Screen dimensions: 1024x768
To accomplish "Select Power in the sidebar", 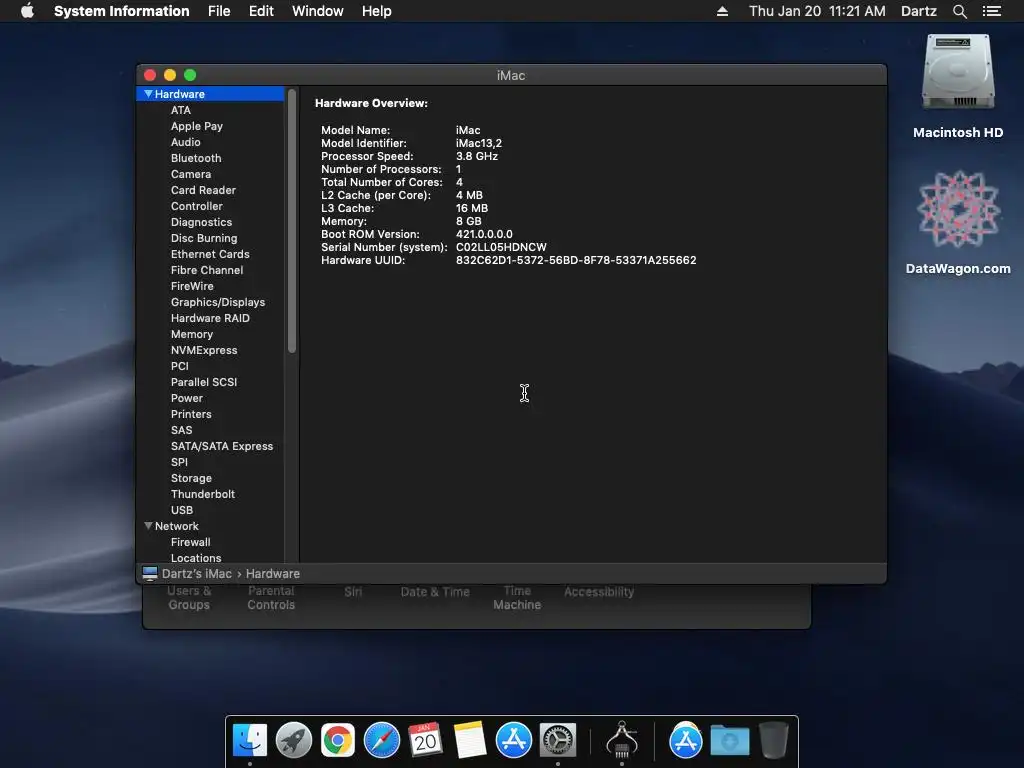I will [x=187, y=398].
